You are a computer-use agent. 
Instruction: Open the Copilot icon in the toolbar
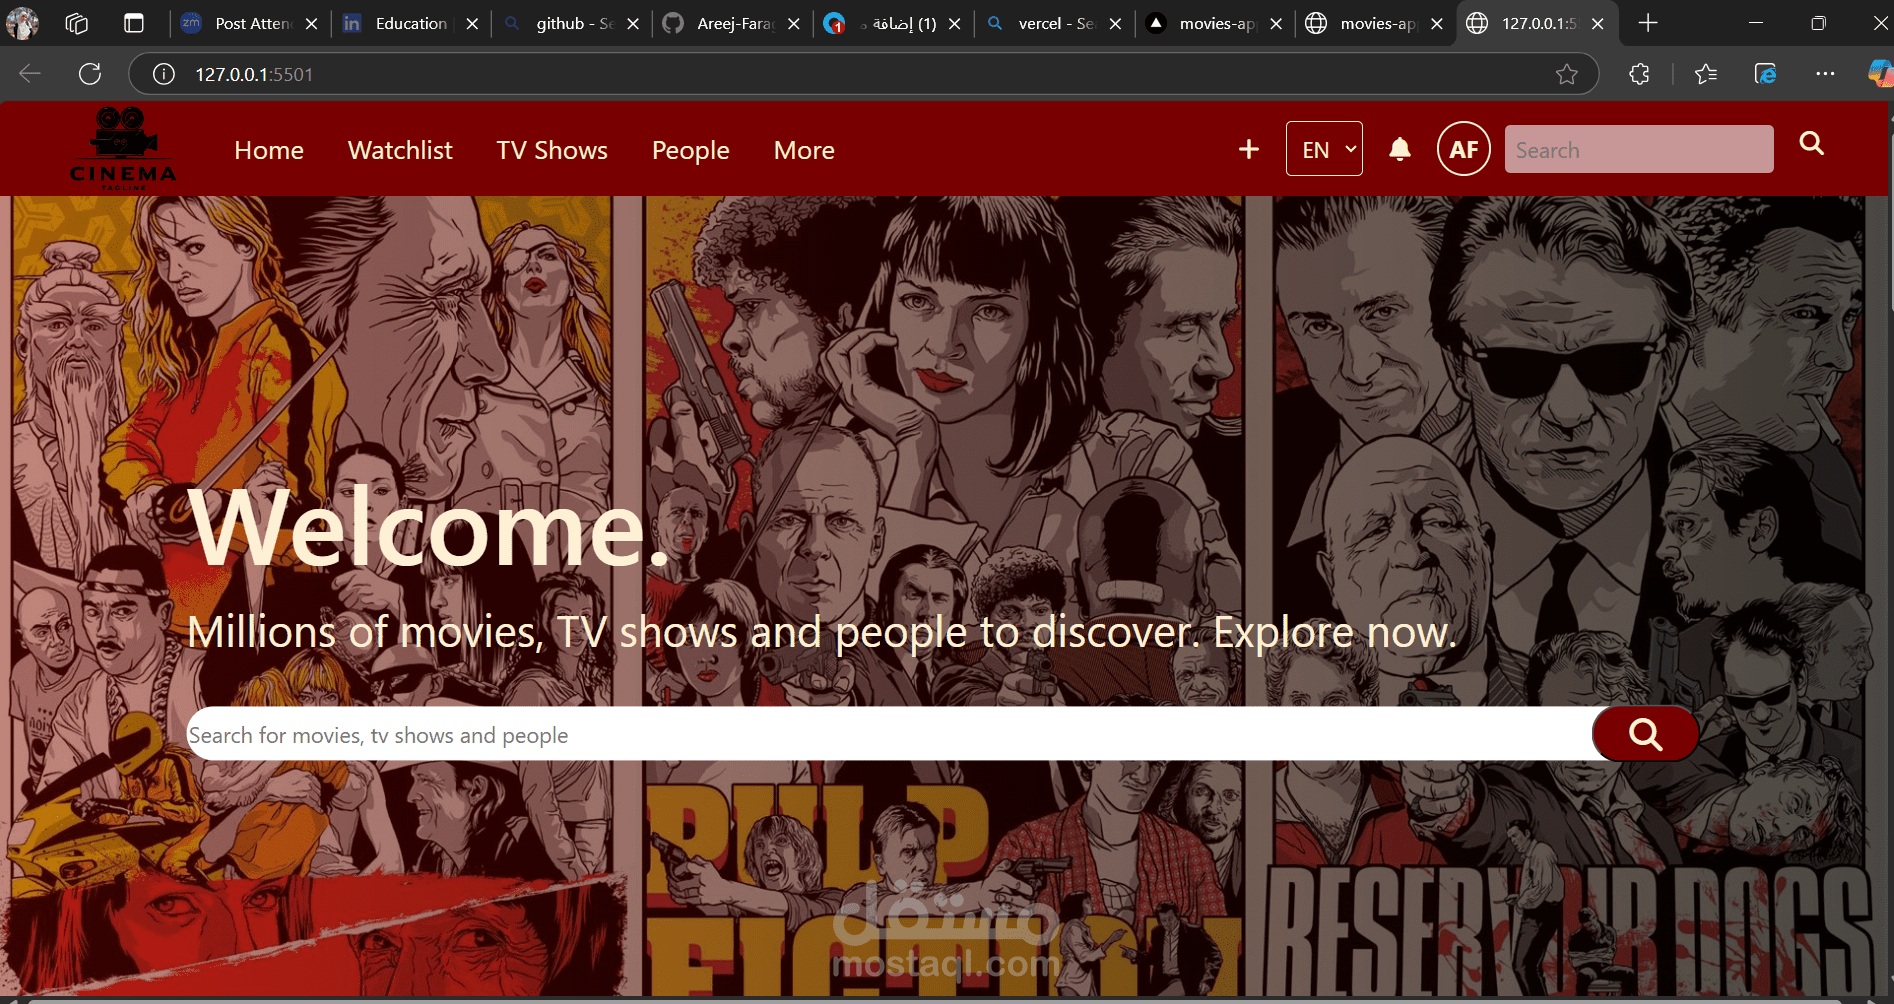1880,74
